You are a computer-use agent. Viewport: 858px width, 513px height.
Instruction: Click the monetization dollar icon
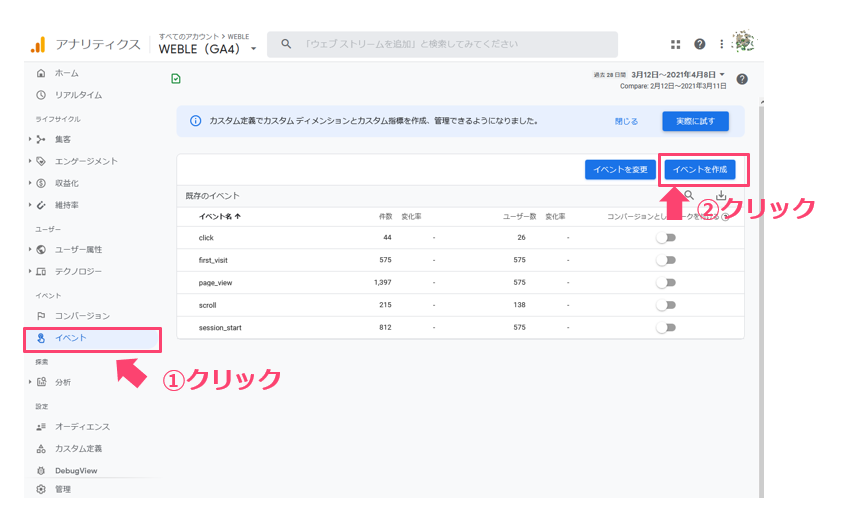tap(41, 183)
